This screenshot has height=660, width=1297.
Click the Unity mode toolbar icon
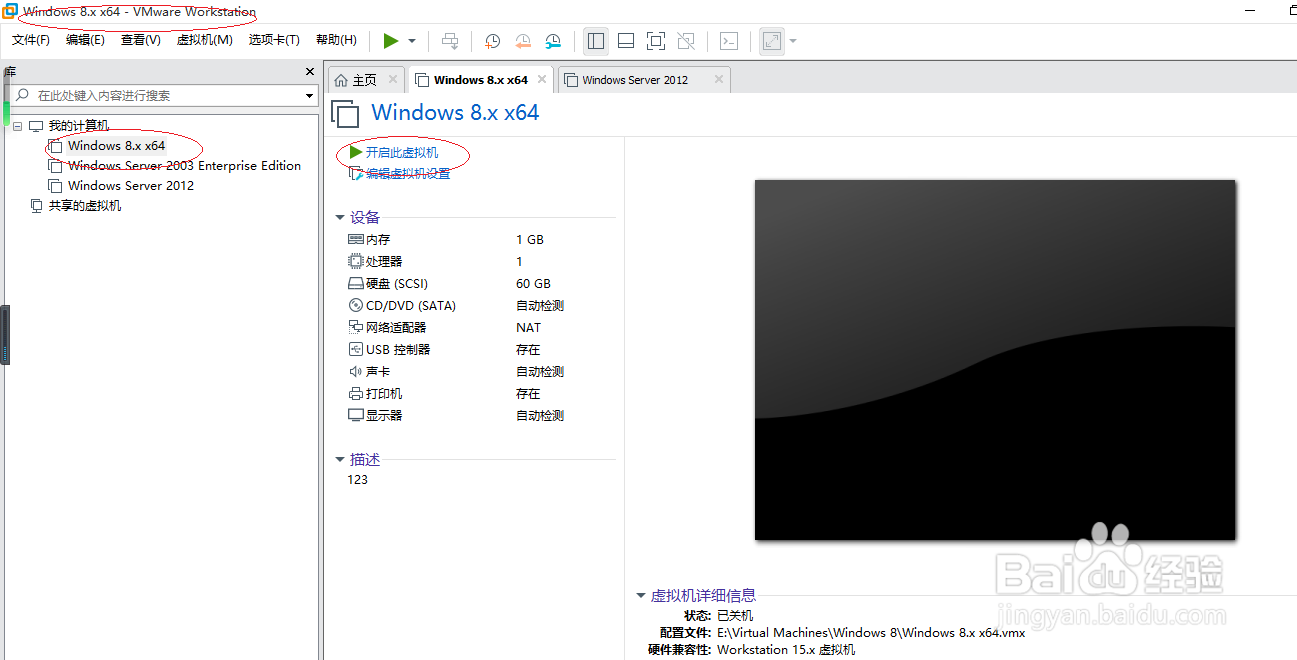click(686, 41)
